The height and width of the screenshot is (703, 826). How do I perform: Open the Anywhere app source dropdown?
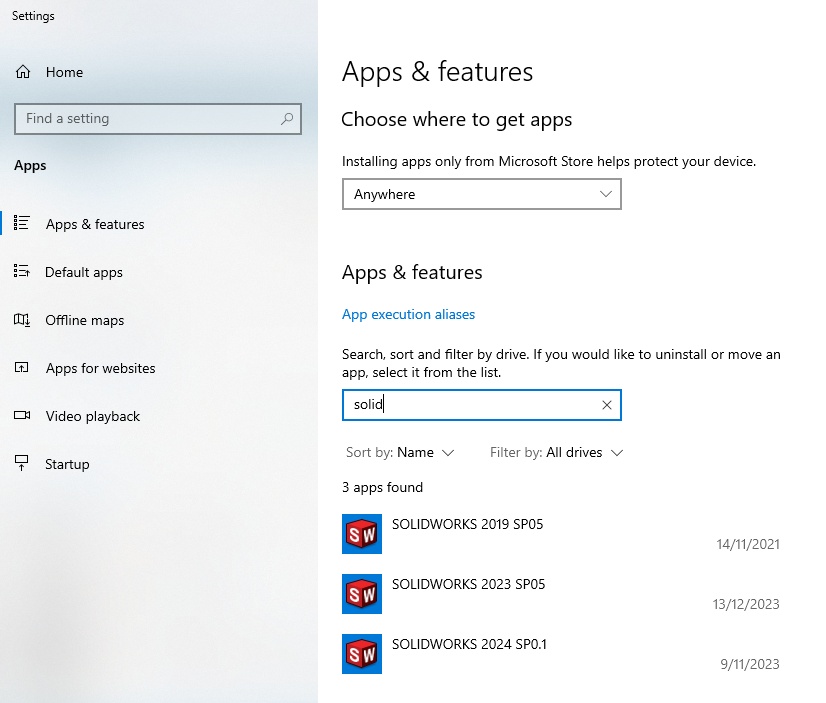(481, 194)
